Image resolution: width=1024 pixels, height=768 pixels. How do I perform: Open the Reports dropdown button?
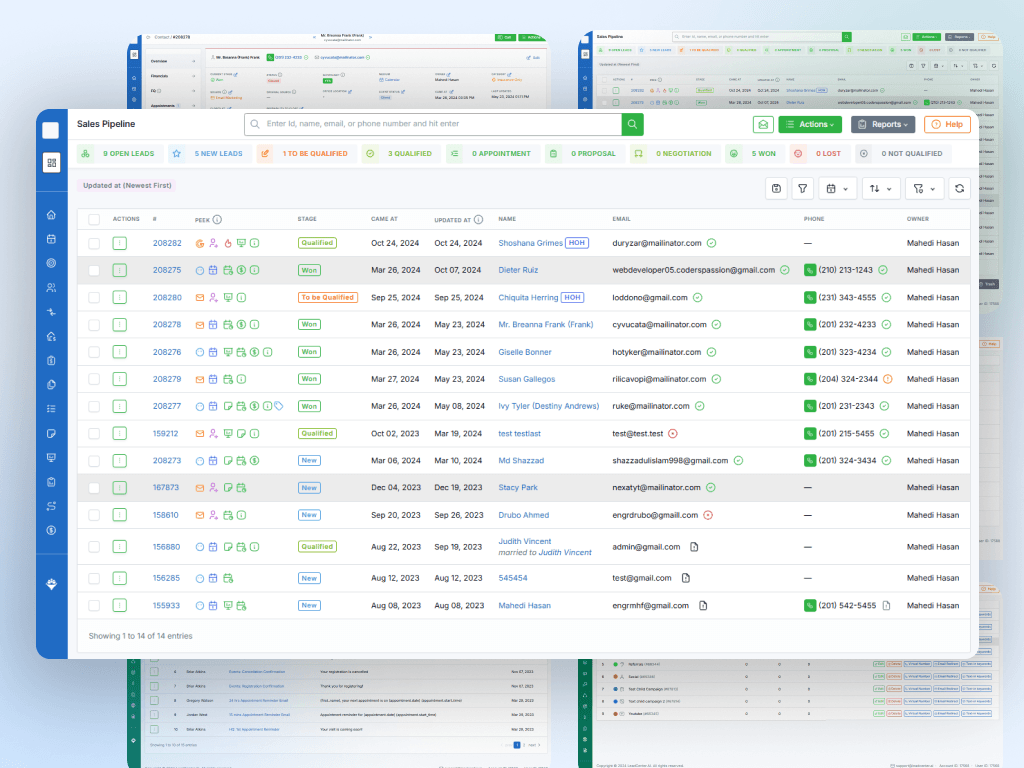pyautogui.click(x=883, y=124)
